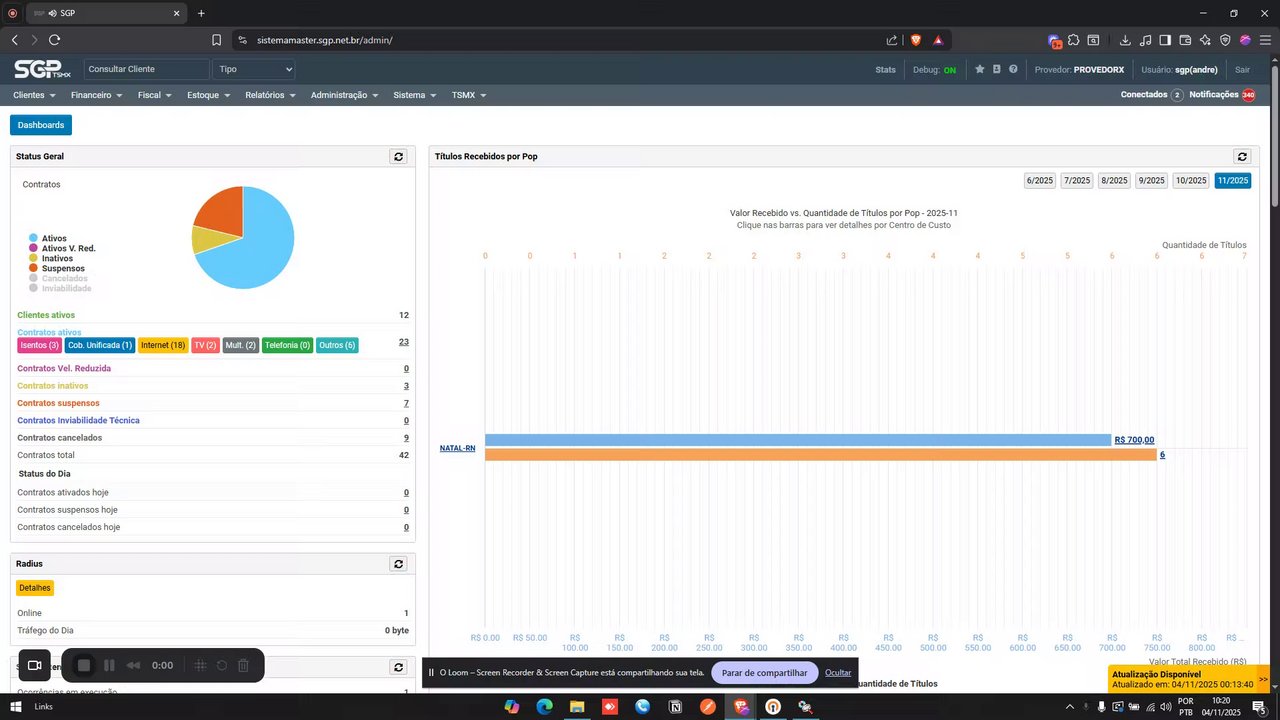The height and width of the screenshot is (720, 1280).
Task: Click the Brave Shields lion icon
Action: 915,40
